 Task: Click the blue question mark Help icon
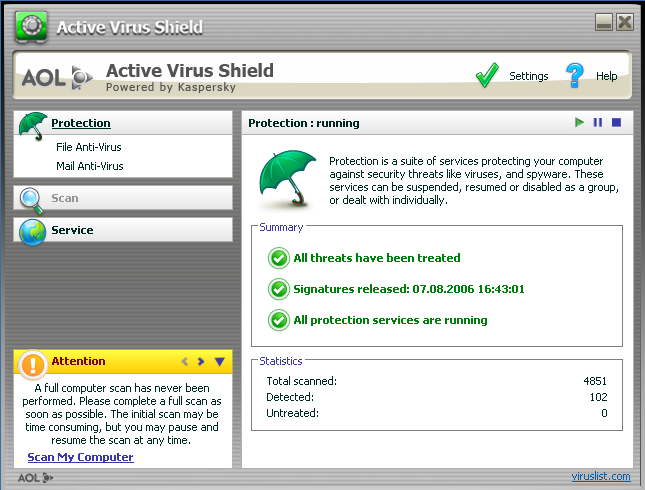pos(574,75)
